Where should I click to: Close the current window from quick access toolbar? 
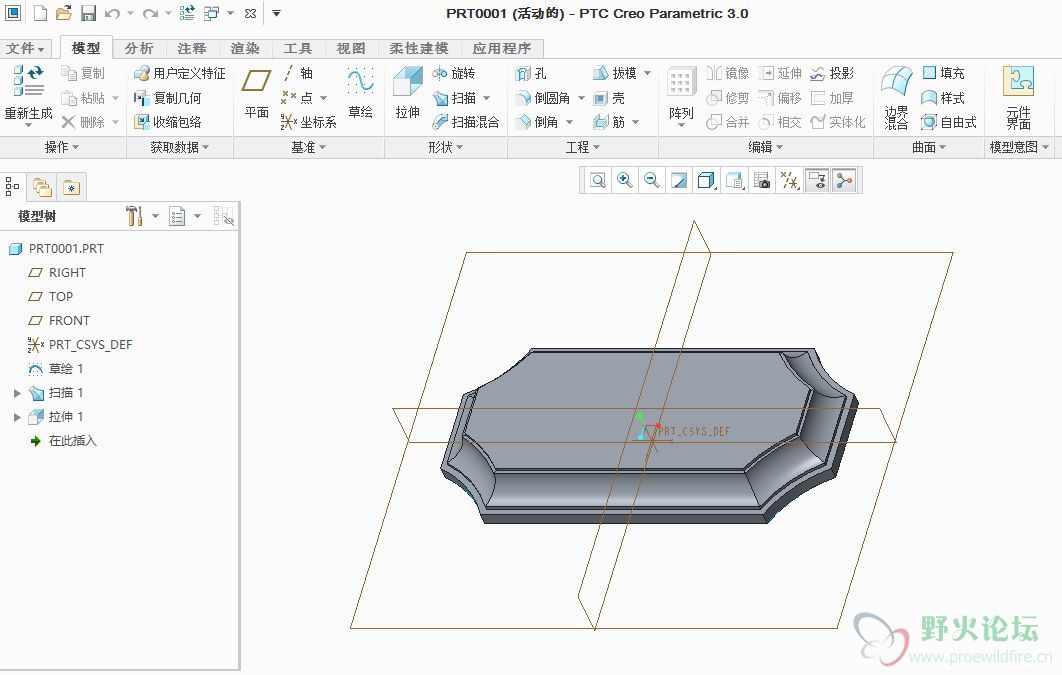(250, 13)
